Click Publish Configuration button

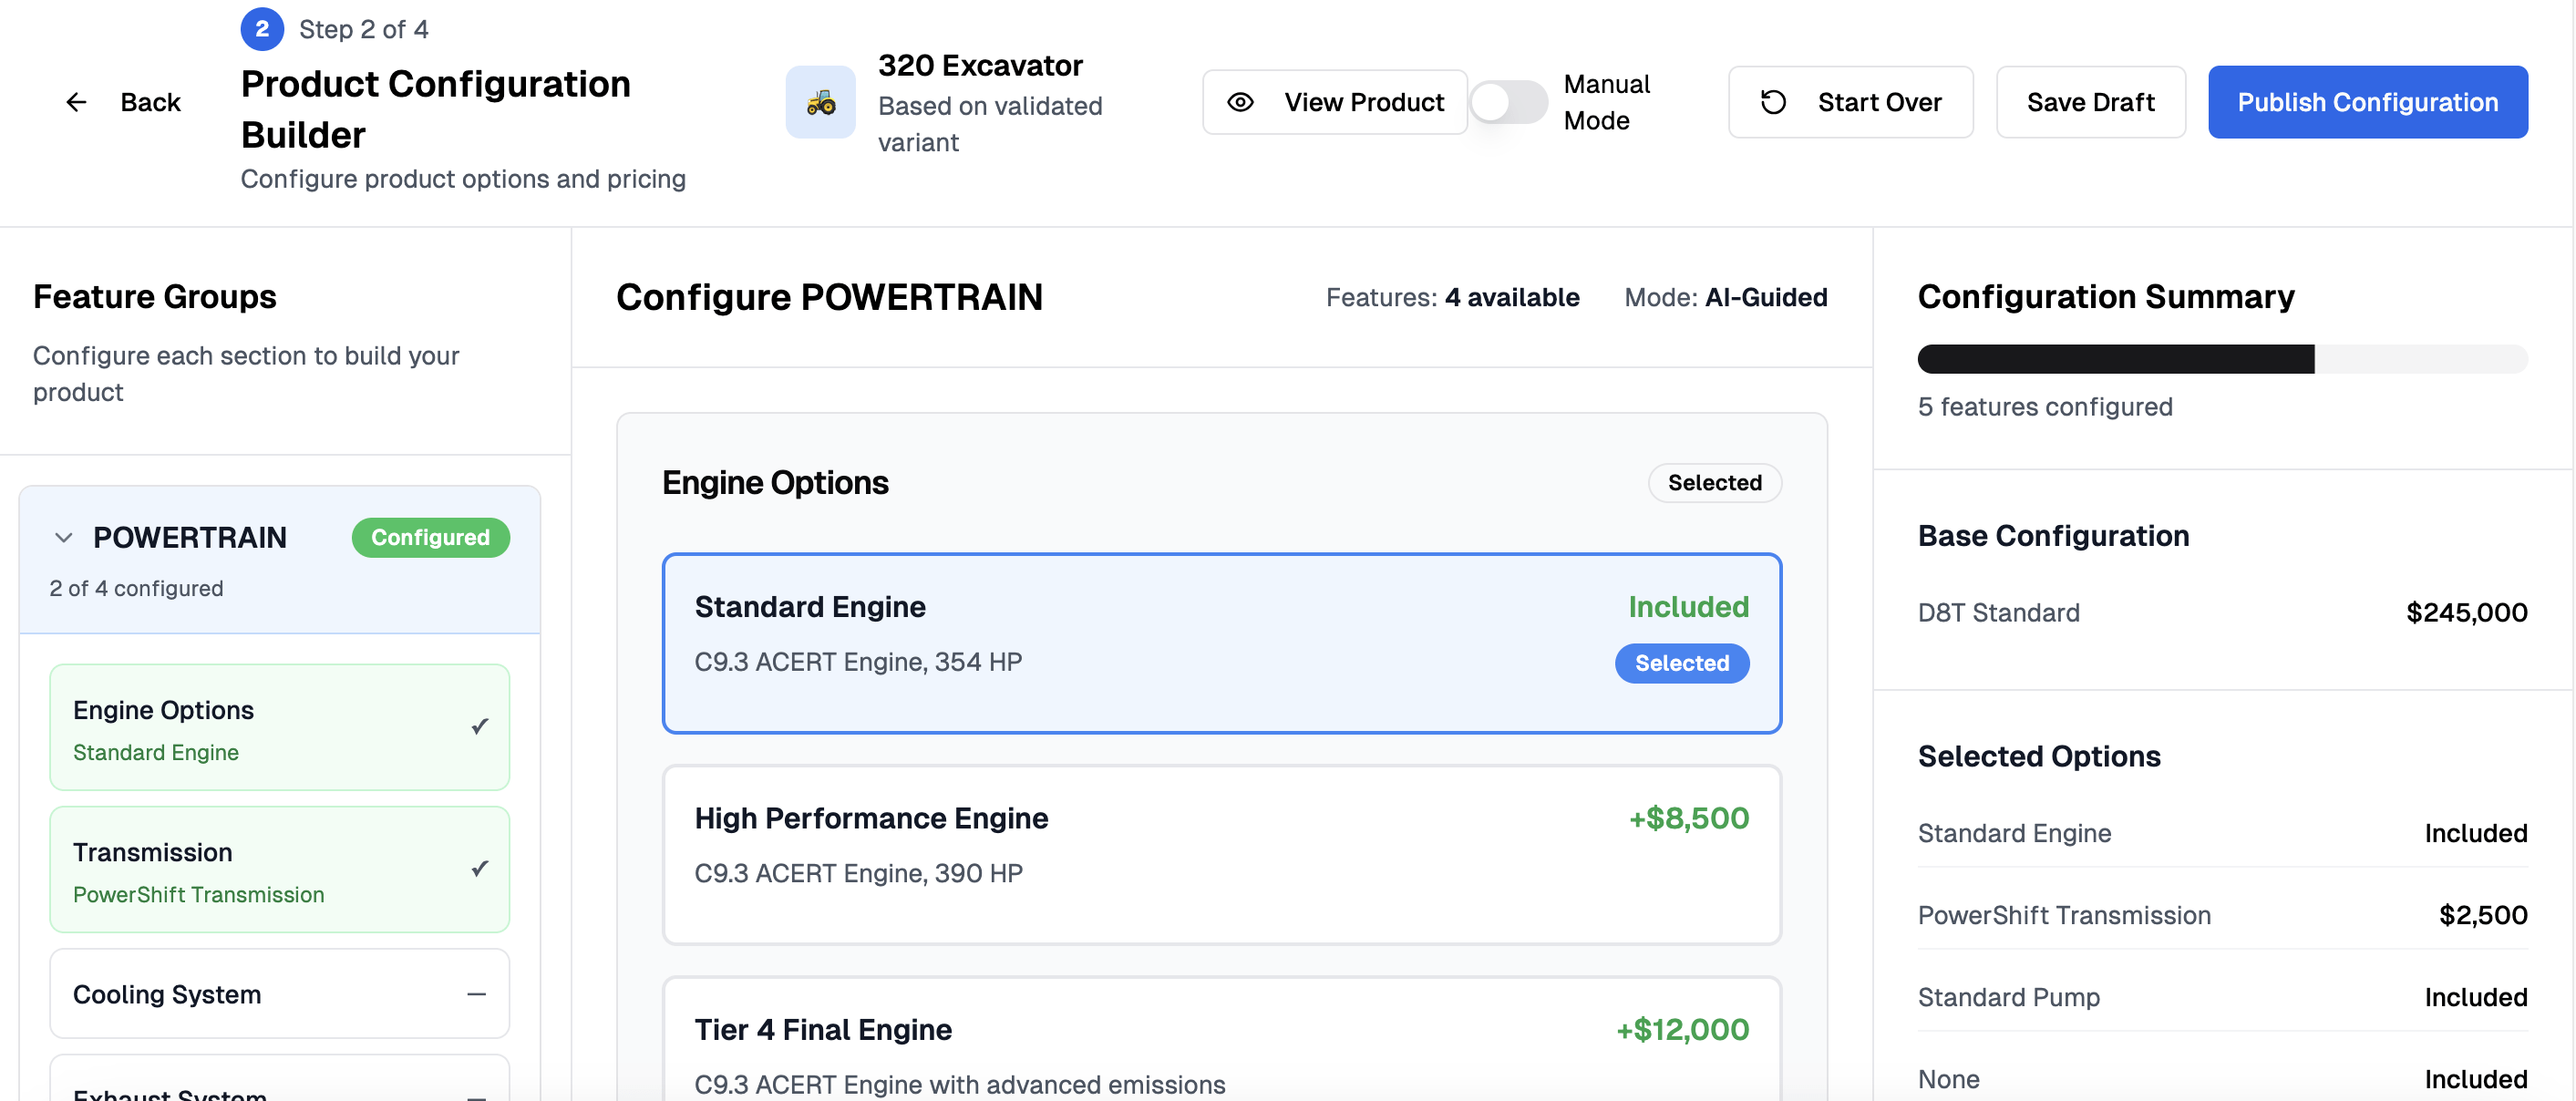(2368, 102)
